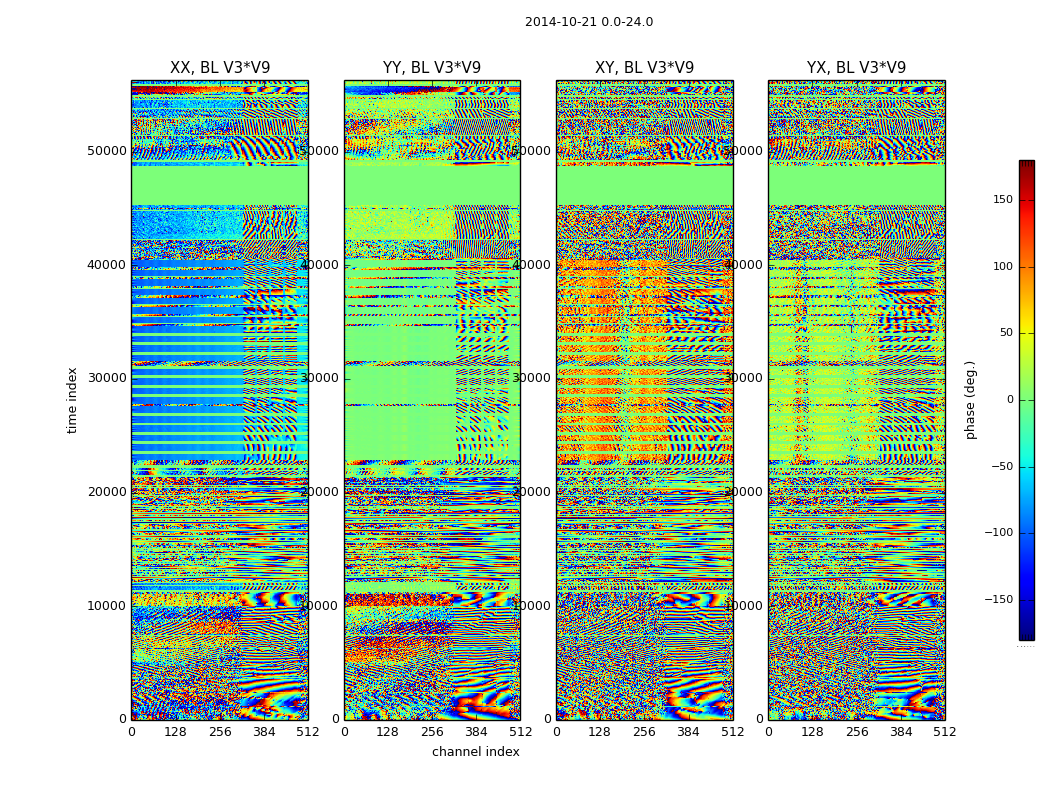Click the '30000' y-tick of XX panel

(107, 378)
